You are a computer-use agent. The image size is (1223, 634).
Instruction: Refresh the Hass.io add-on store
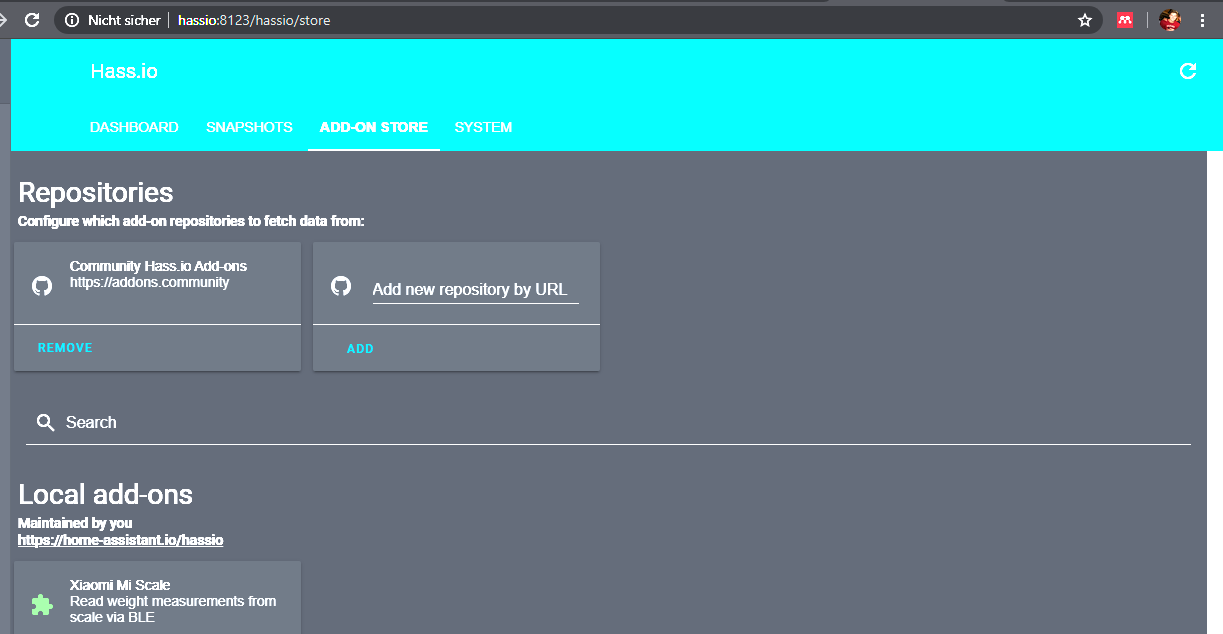coord(1188,71)
